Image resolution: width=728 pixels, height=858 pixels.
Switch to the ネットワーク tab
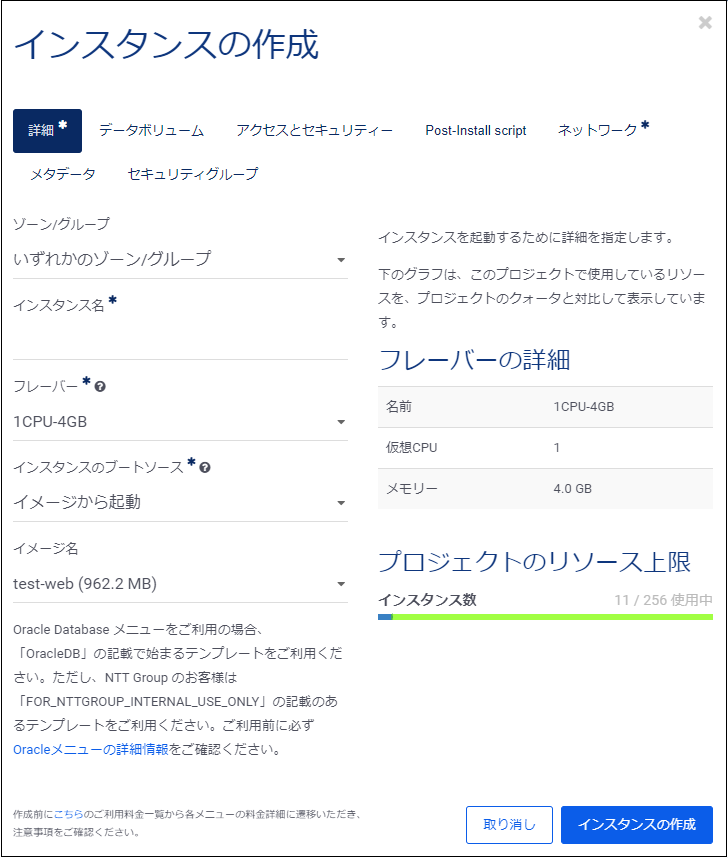603,129
